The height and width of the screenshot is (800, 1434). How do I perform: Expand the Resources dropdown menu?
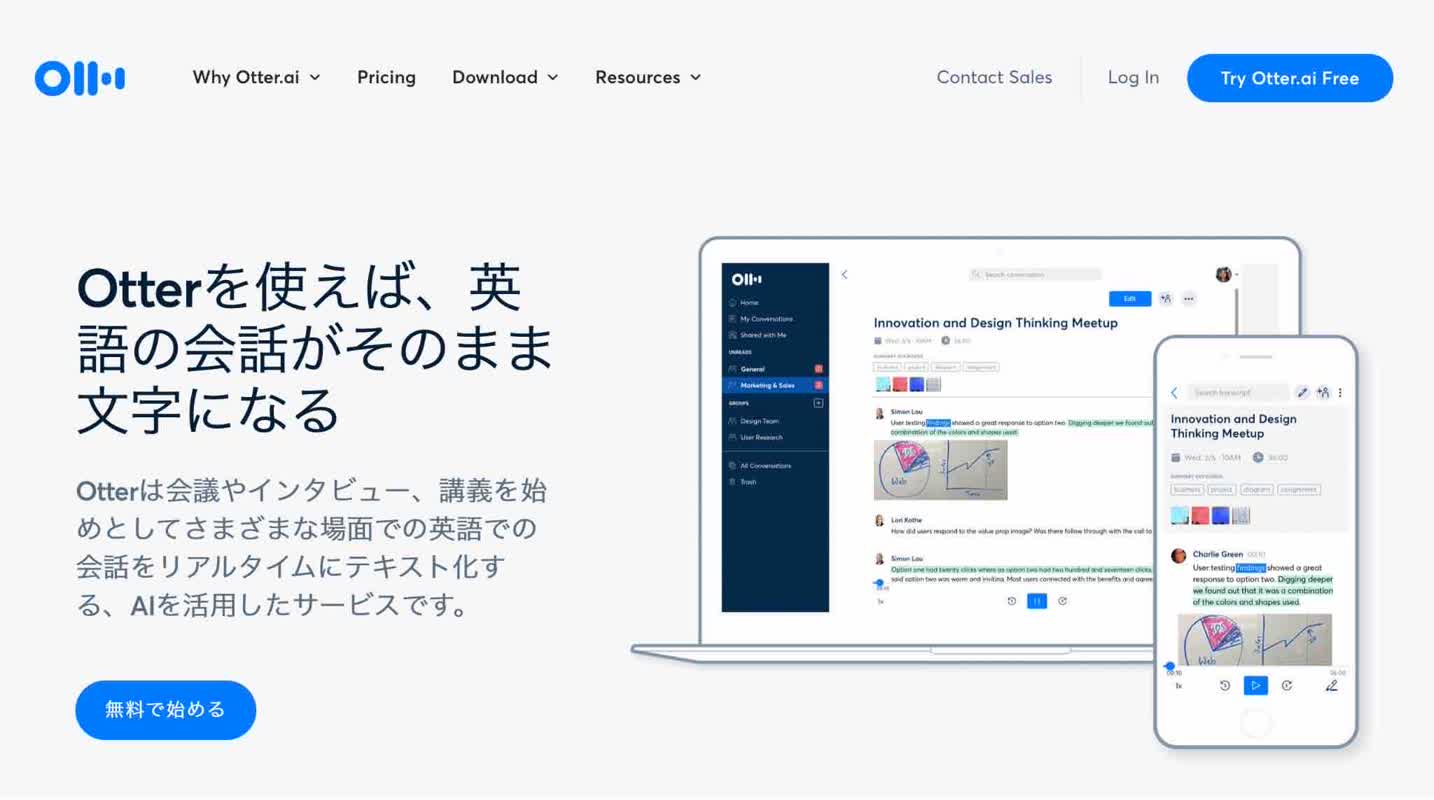(x=648, y=77)
